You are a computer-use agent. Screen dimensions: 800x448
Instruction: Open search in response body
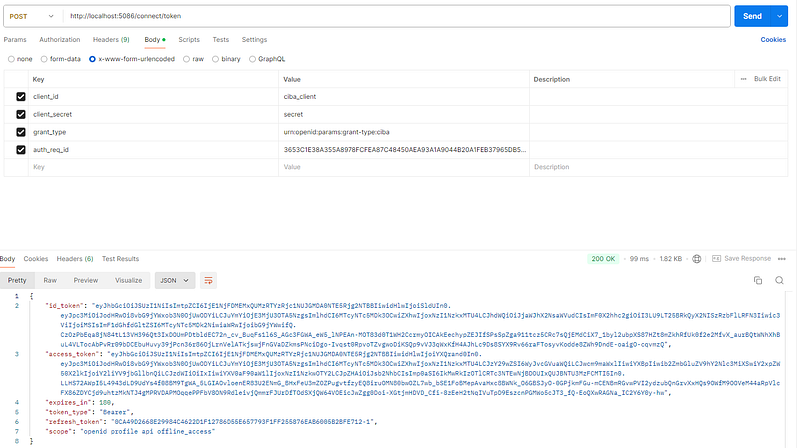[x=779, y=280]
